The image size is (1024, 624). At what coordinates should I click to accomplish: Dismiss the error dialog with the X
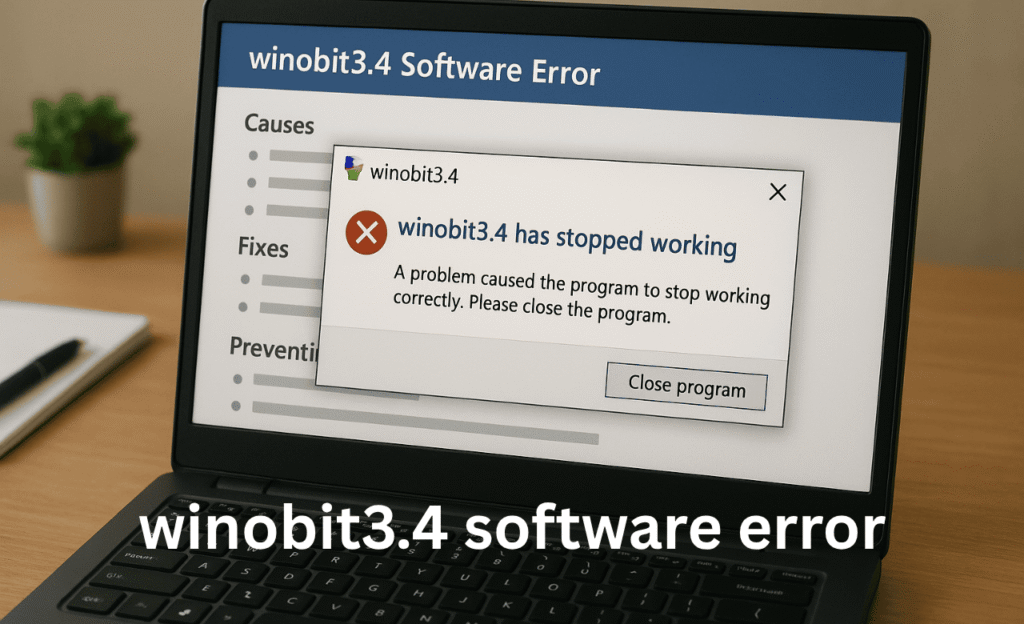(x=778, y=192)
